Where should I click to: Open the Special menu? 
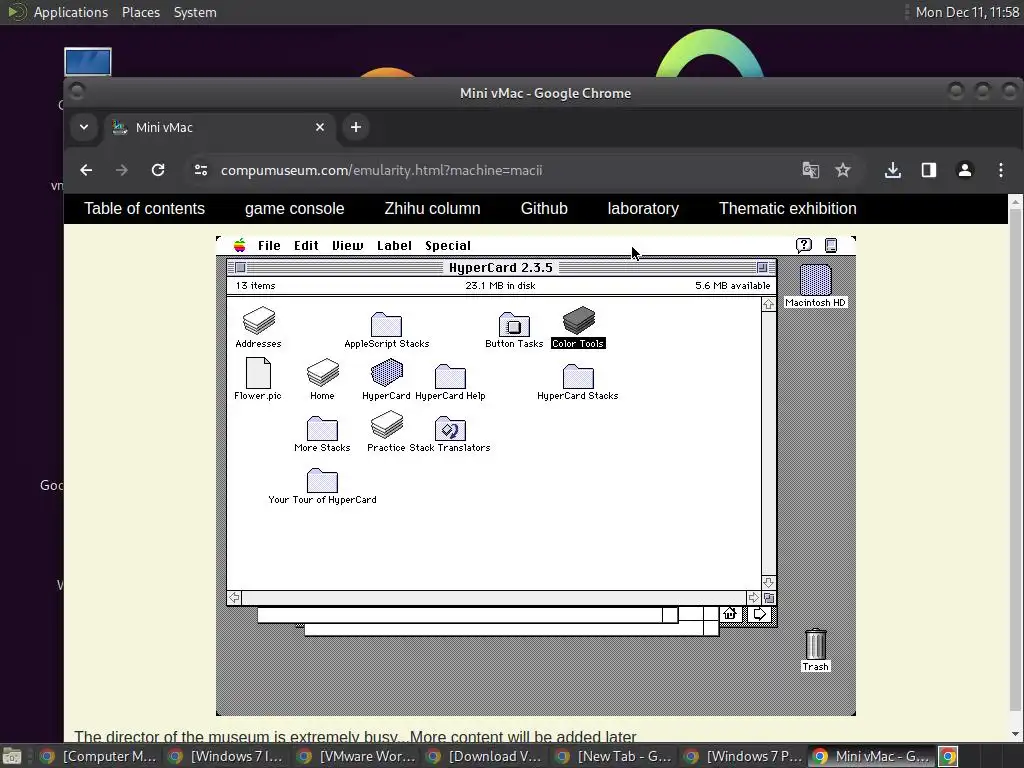coord(448,246)
